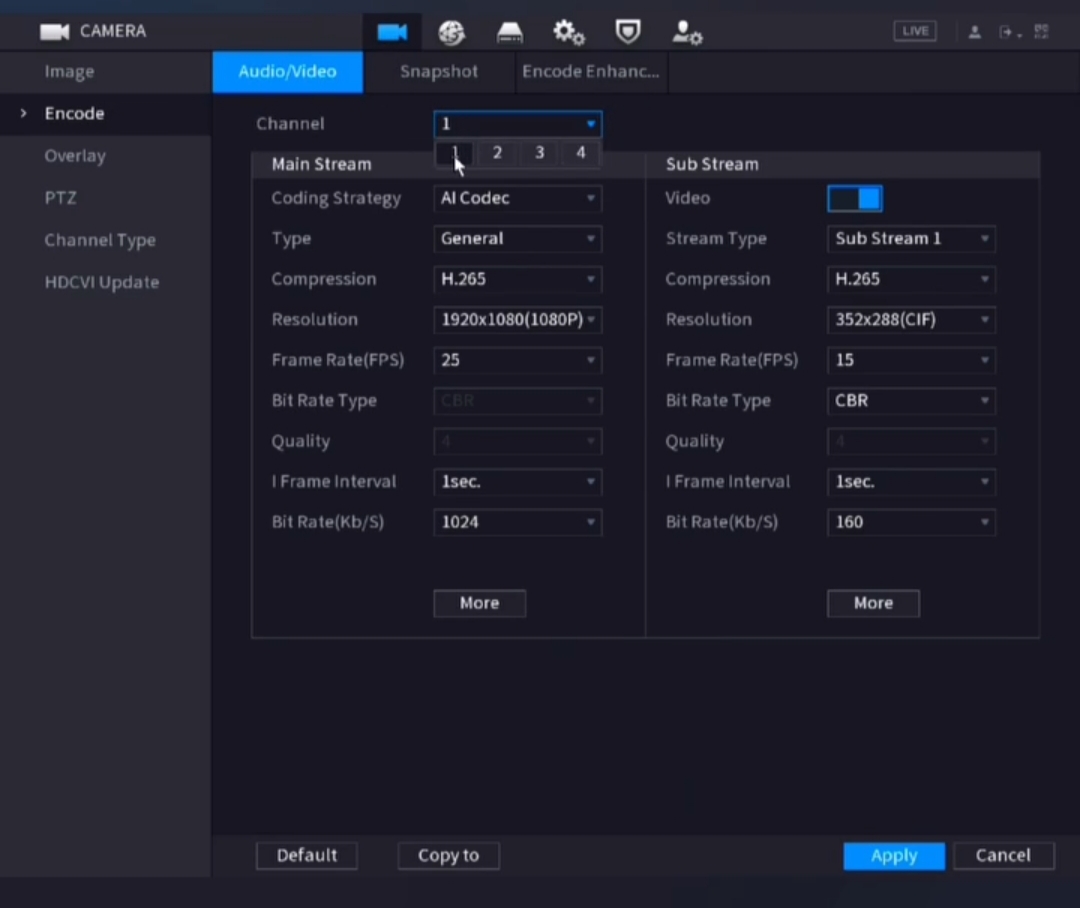Image resolution: width=1080 pixels, height=908 pixels.
Task: Open Sub Stream I Frame Interval dropdown
Action: (x=911, y=482)
